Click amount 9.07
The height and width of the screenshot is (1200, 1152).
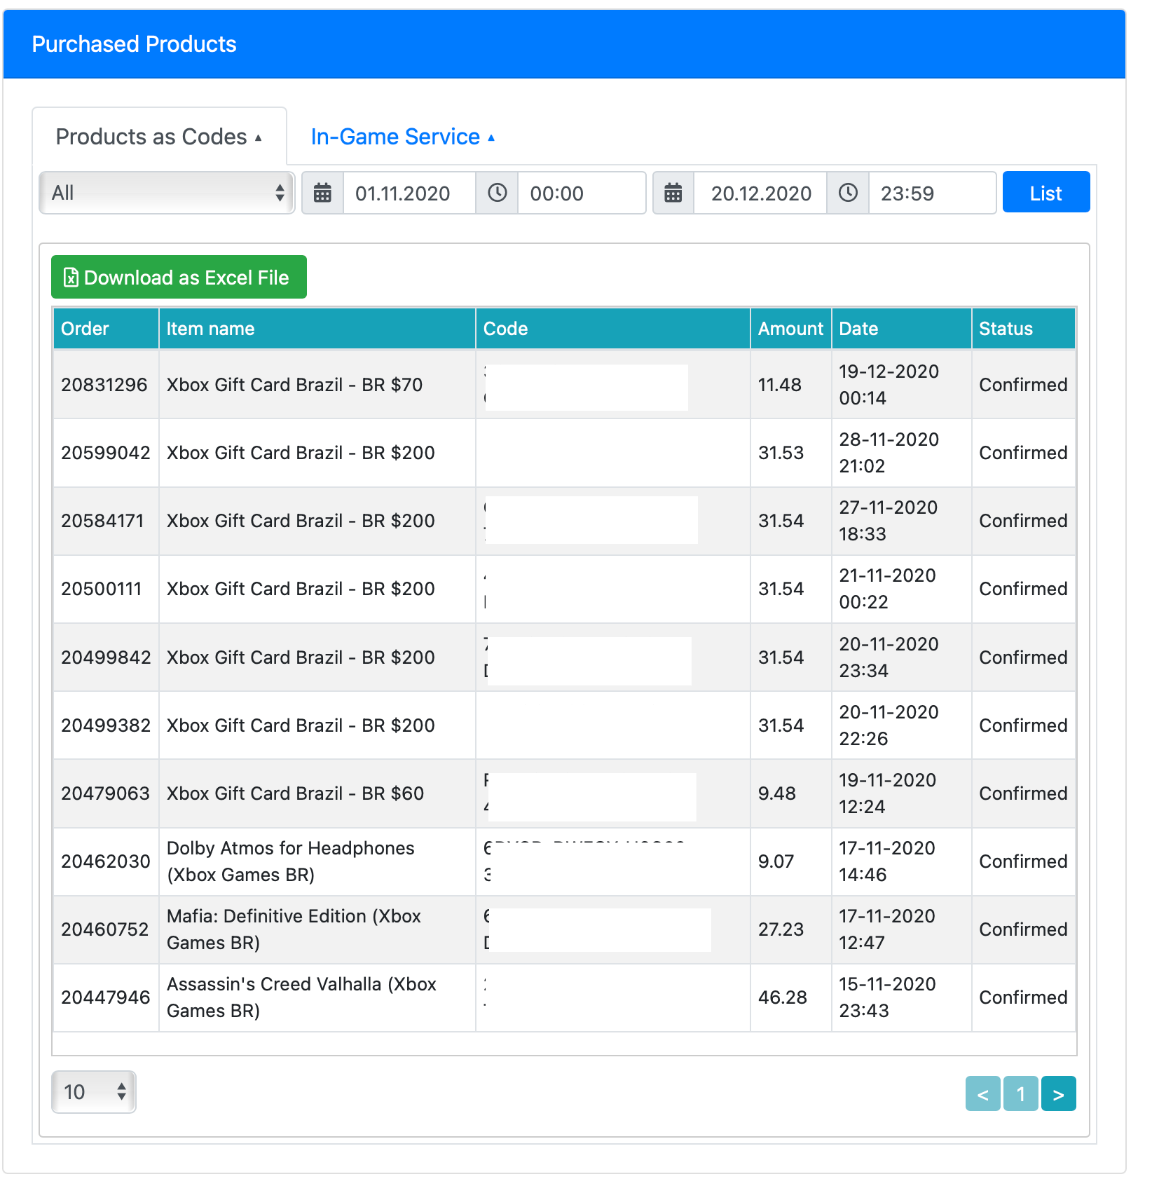776,862
